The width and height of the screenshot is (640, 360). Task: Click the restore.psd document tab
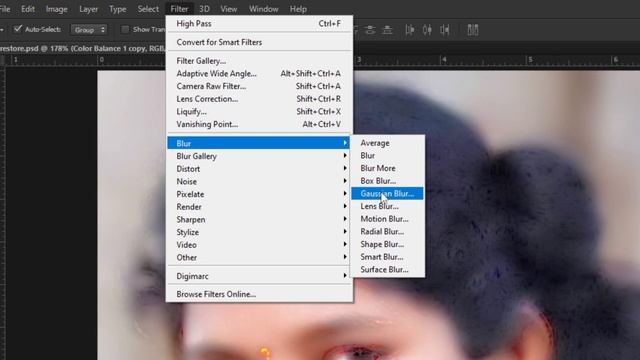[x=82, y=48]
